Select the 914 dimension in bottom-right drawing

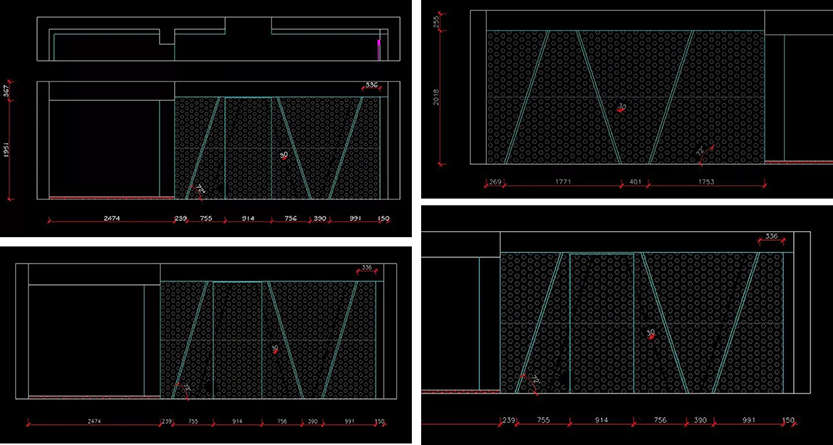click(603, 421)
